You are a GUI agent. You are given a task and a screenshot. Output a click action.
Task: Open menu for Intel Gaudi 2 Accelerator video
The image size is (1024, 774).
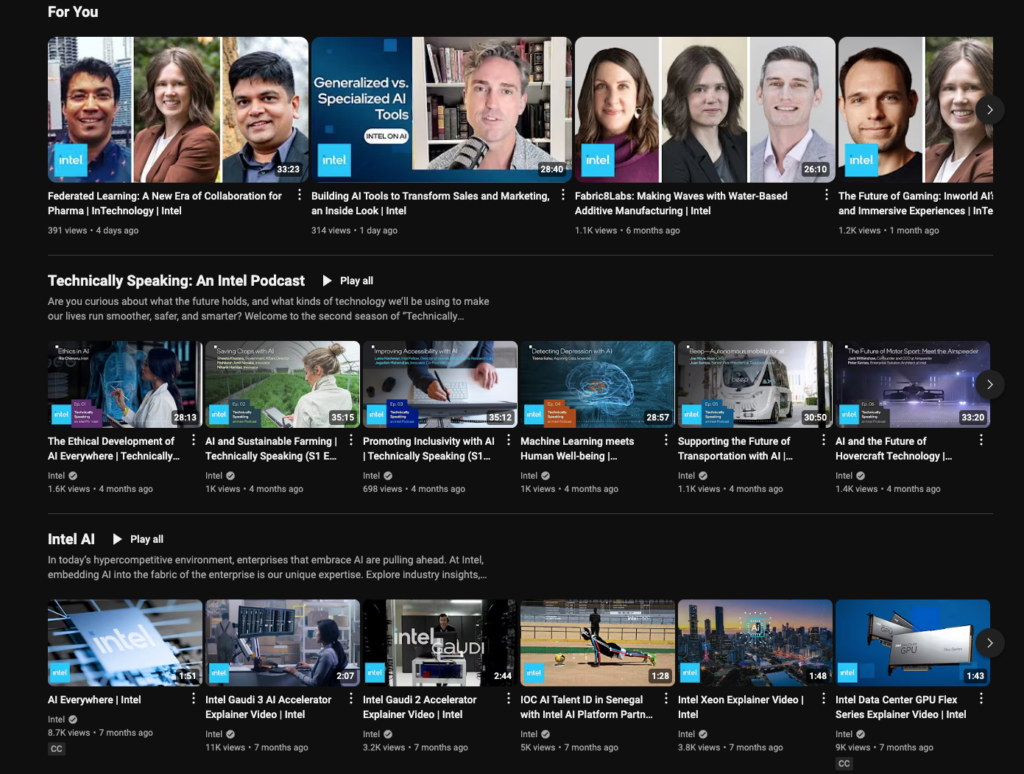(509, 699)
